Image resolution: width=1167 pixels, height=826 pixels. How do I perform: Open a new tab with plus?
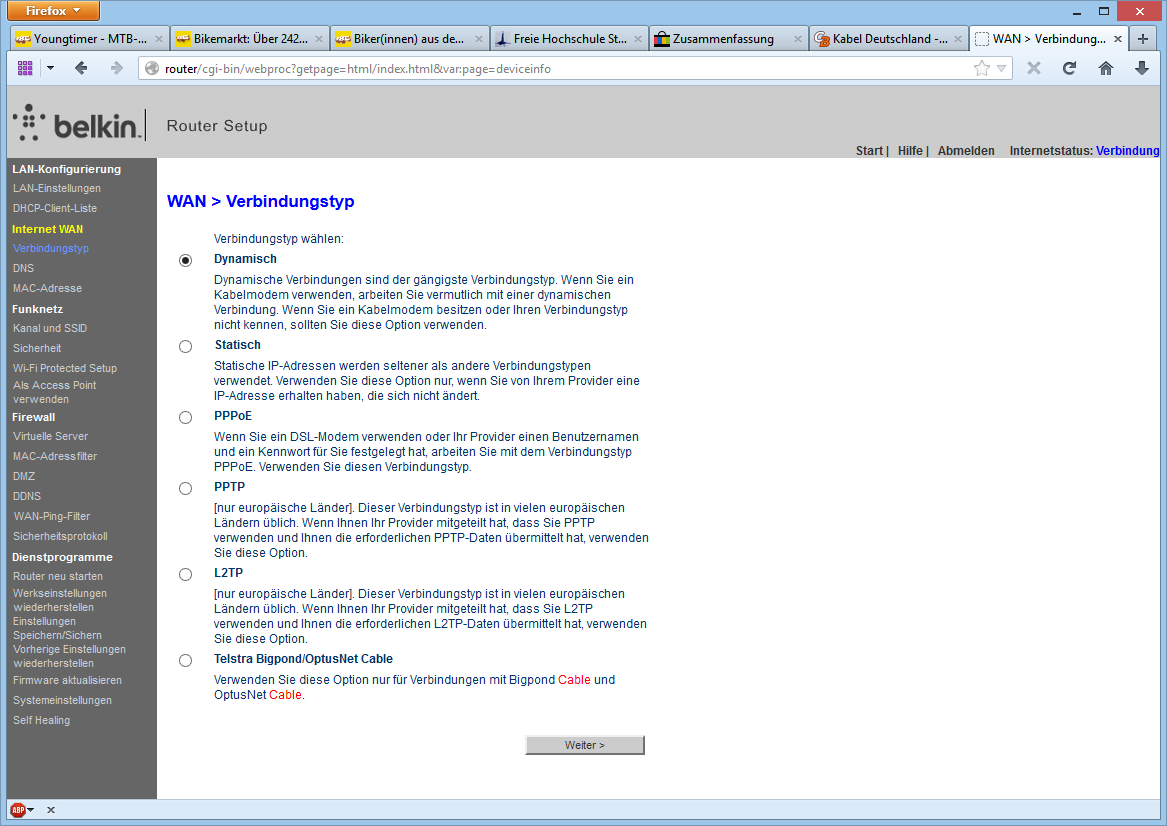pyautogui.click(x=1143, y=39)
